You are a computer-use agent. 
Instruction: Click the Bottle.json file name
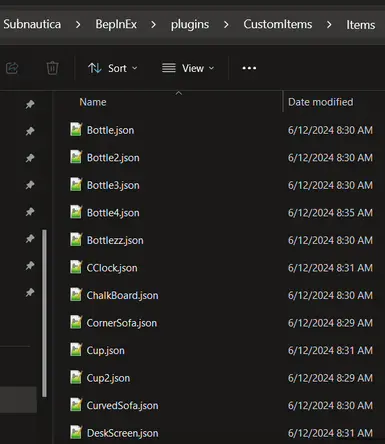click(110, 130)
